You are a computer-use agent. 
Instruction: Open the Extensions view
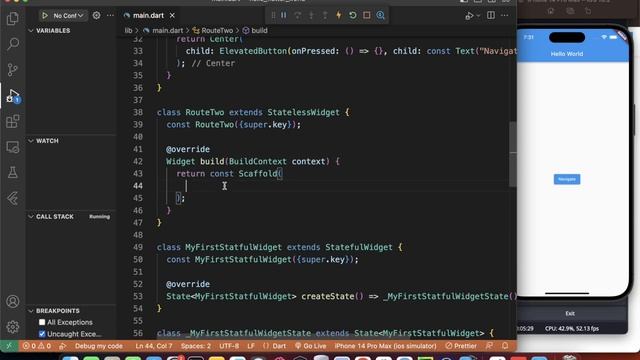[13, 121]
